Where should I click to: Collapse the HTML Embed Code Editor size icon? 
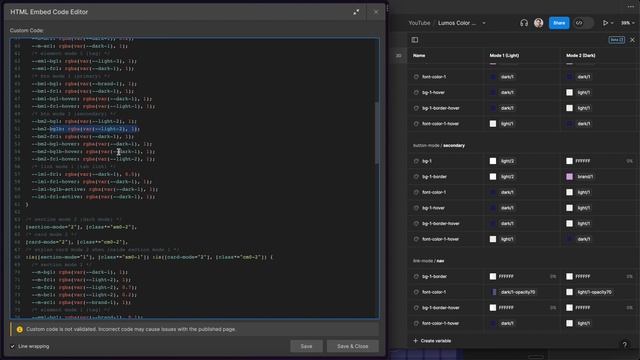356,12
